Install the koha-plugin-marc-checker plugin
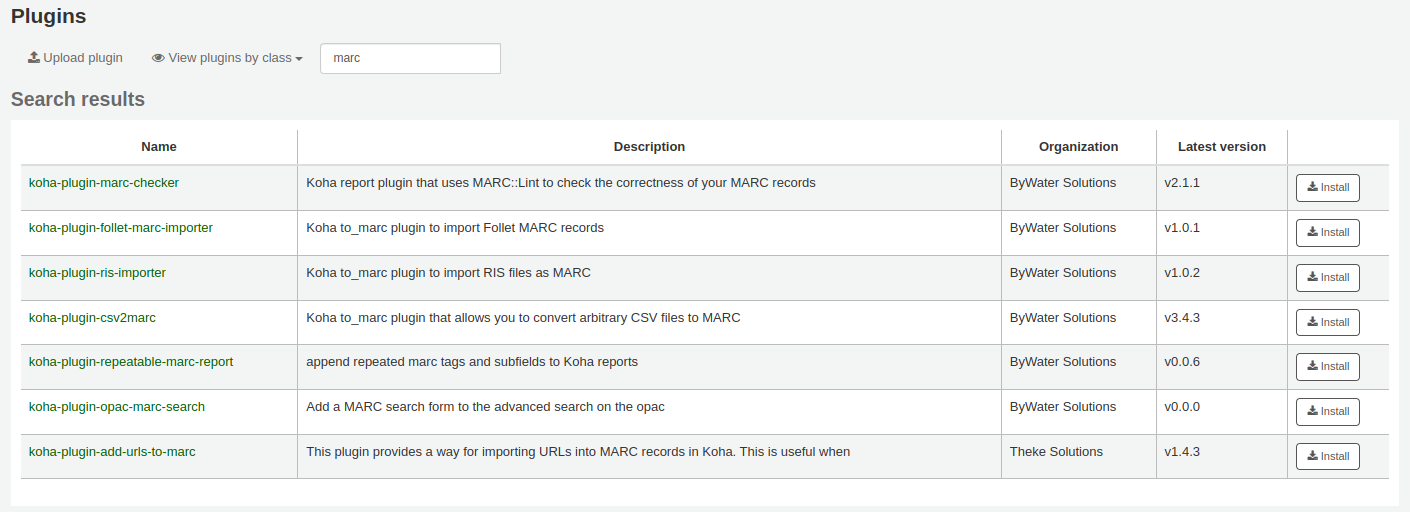The width and height of the screenshot is (1410, 512). 1327,188
